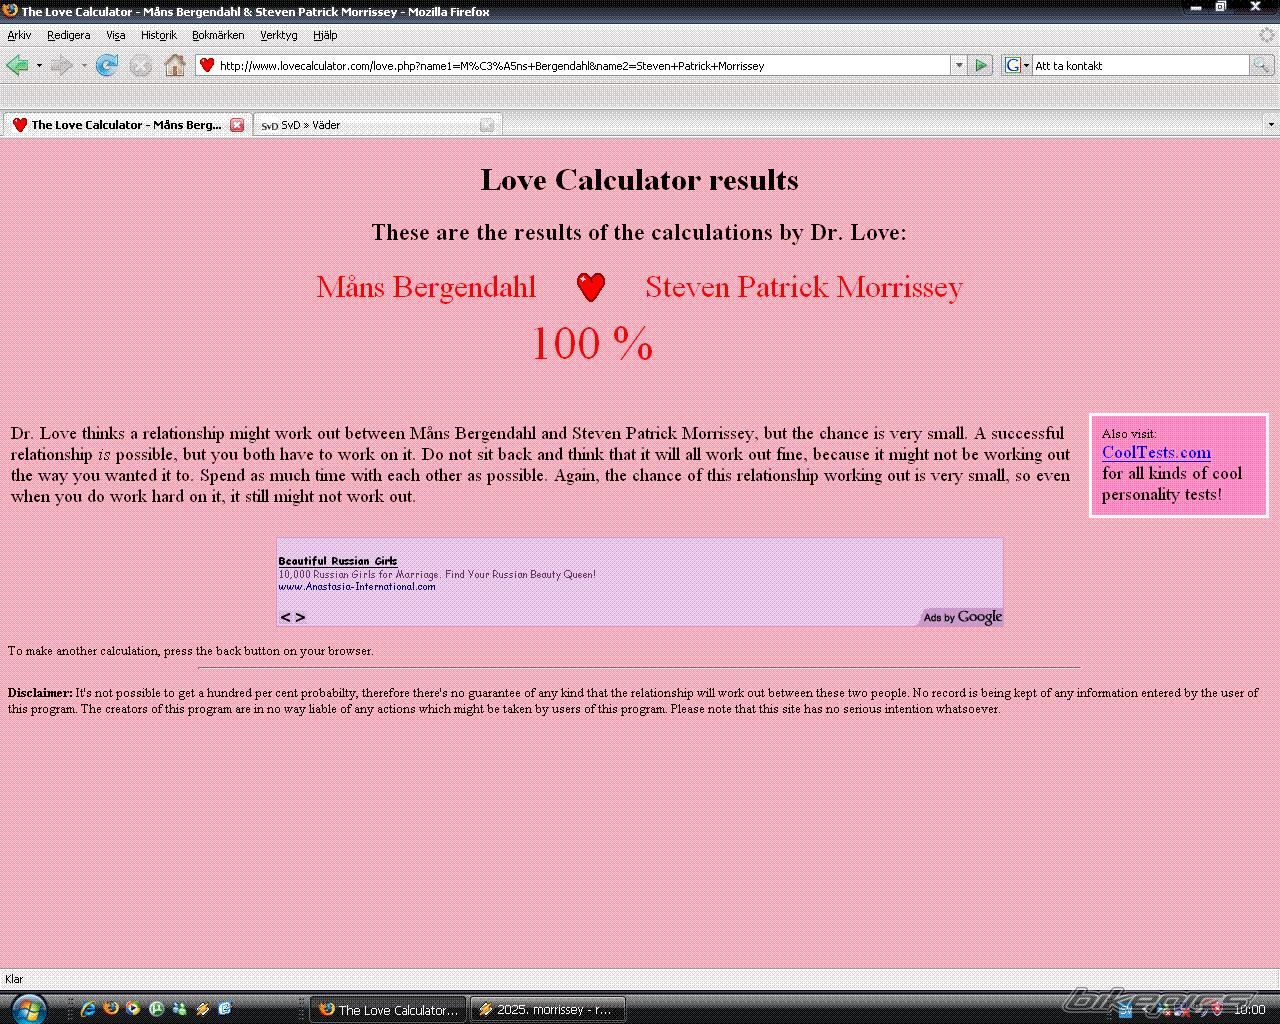Click the 100 % result text
Screen dimensions: 1280x1024
592,344
